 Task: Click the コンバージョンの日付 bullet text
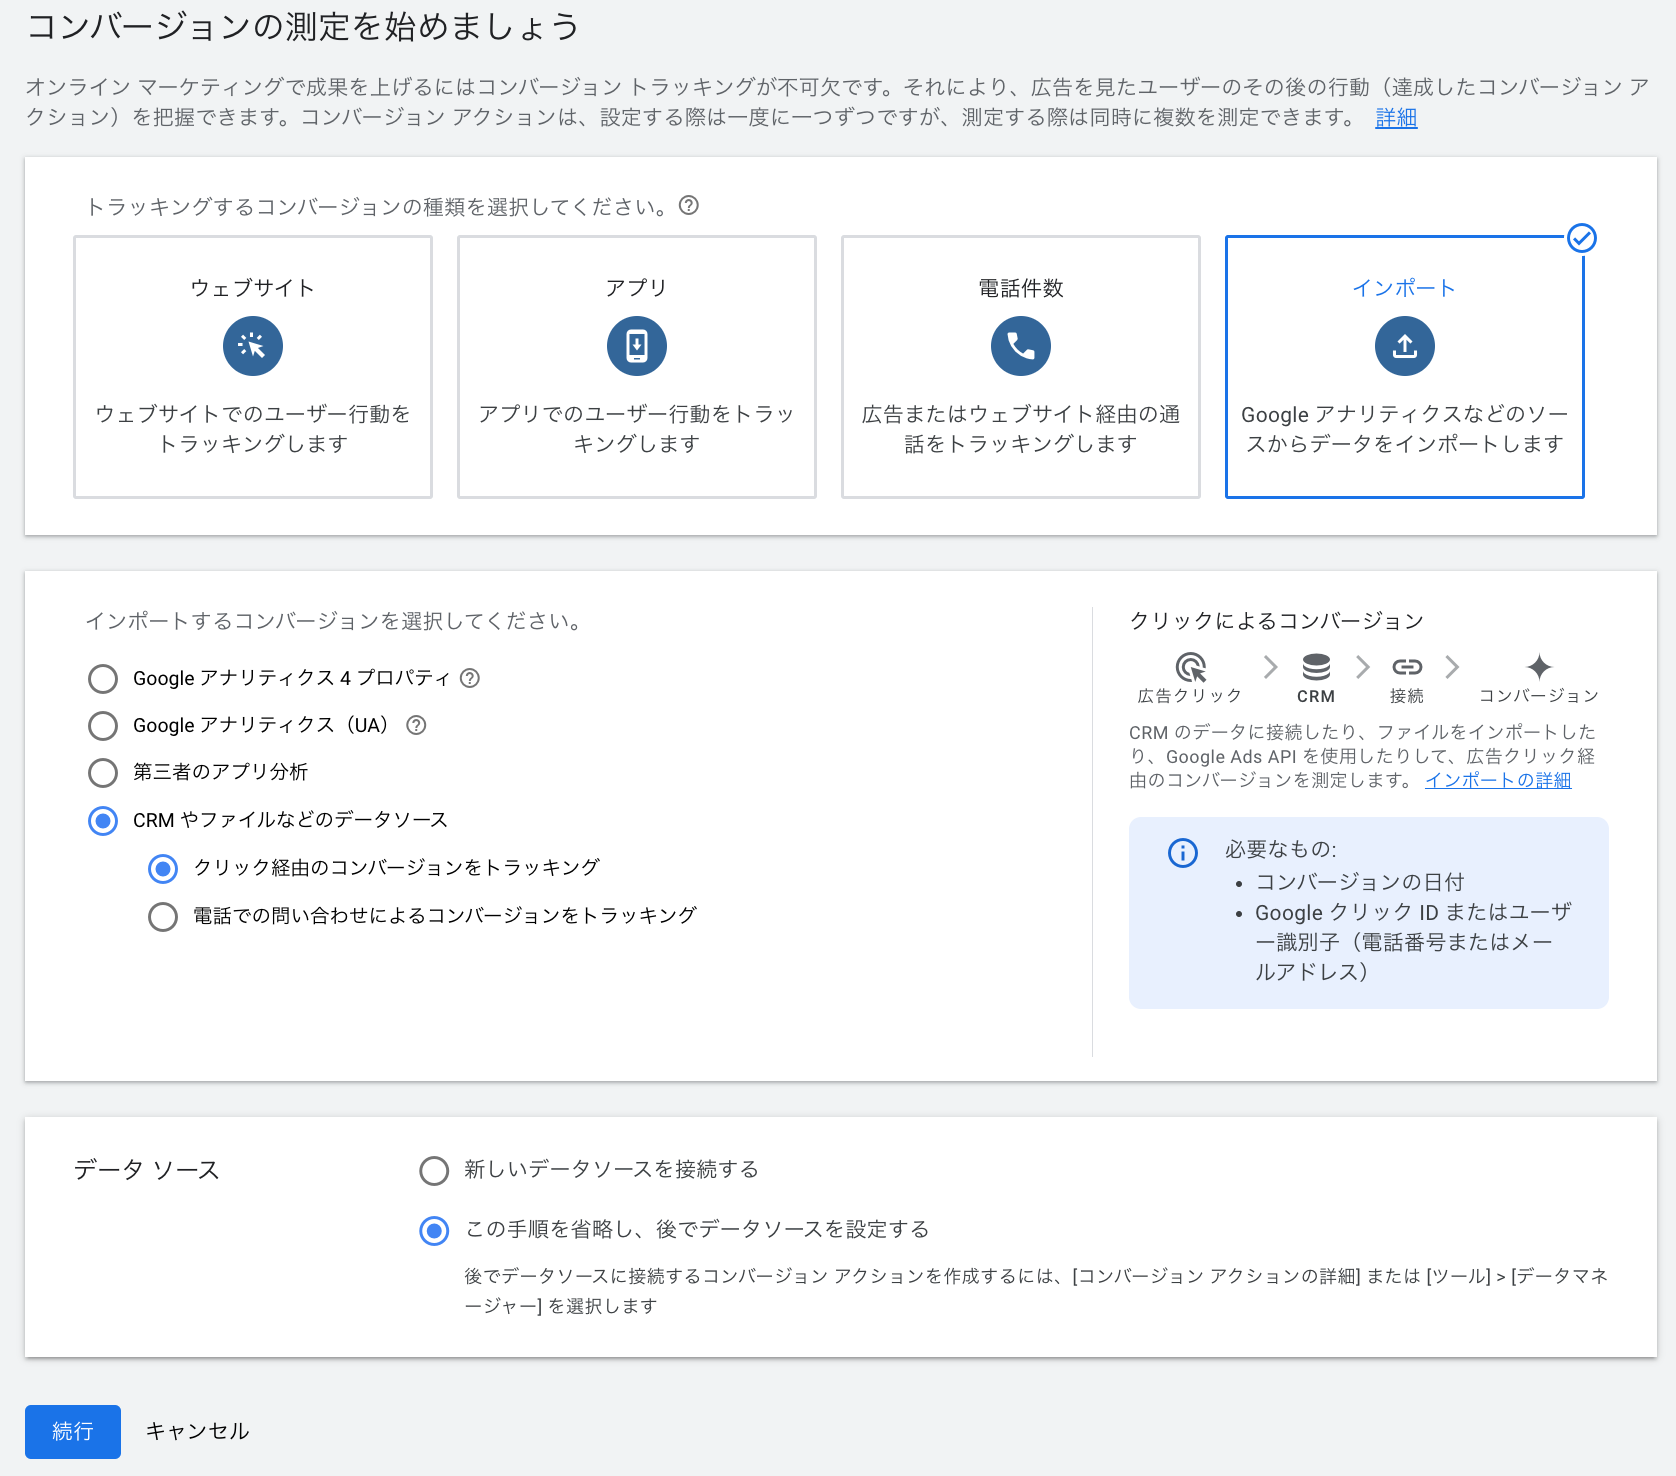pos(1360,882)
